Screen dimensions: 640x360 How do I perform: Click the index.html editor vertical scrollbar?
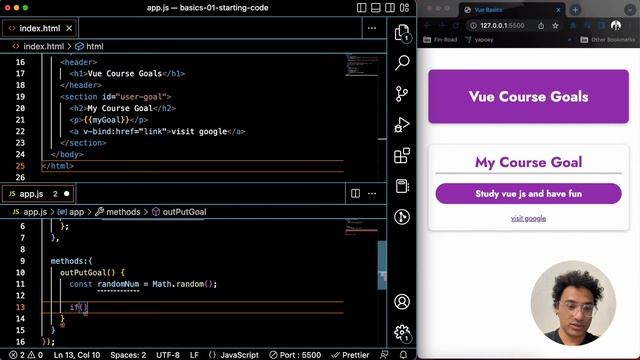pyautogui.click(x=382, y=118)
